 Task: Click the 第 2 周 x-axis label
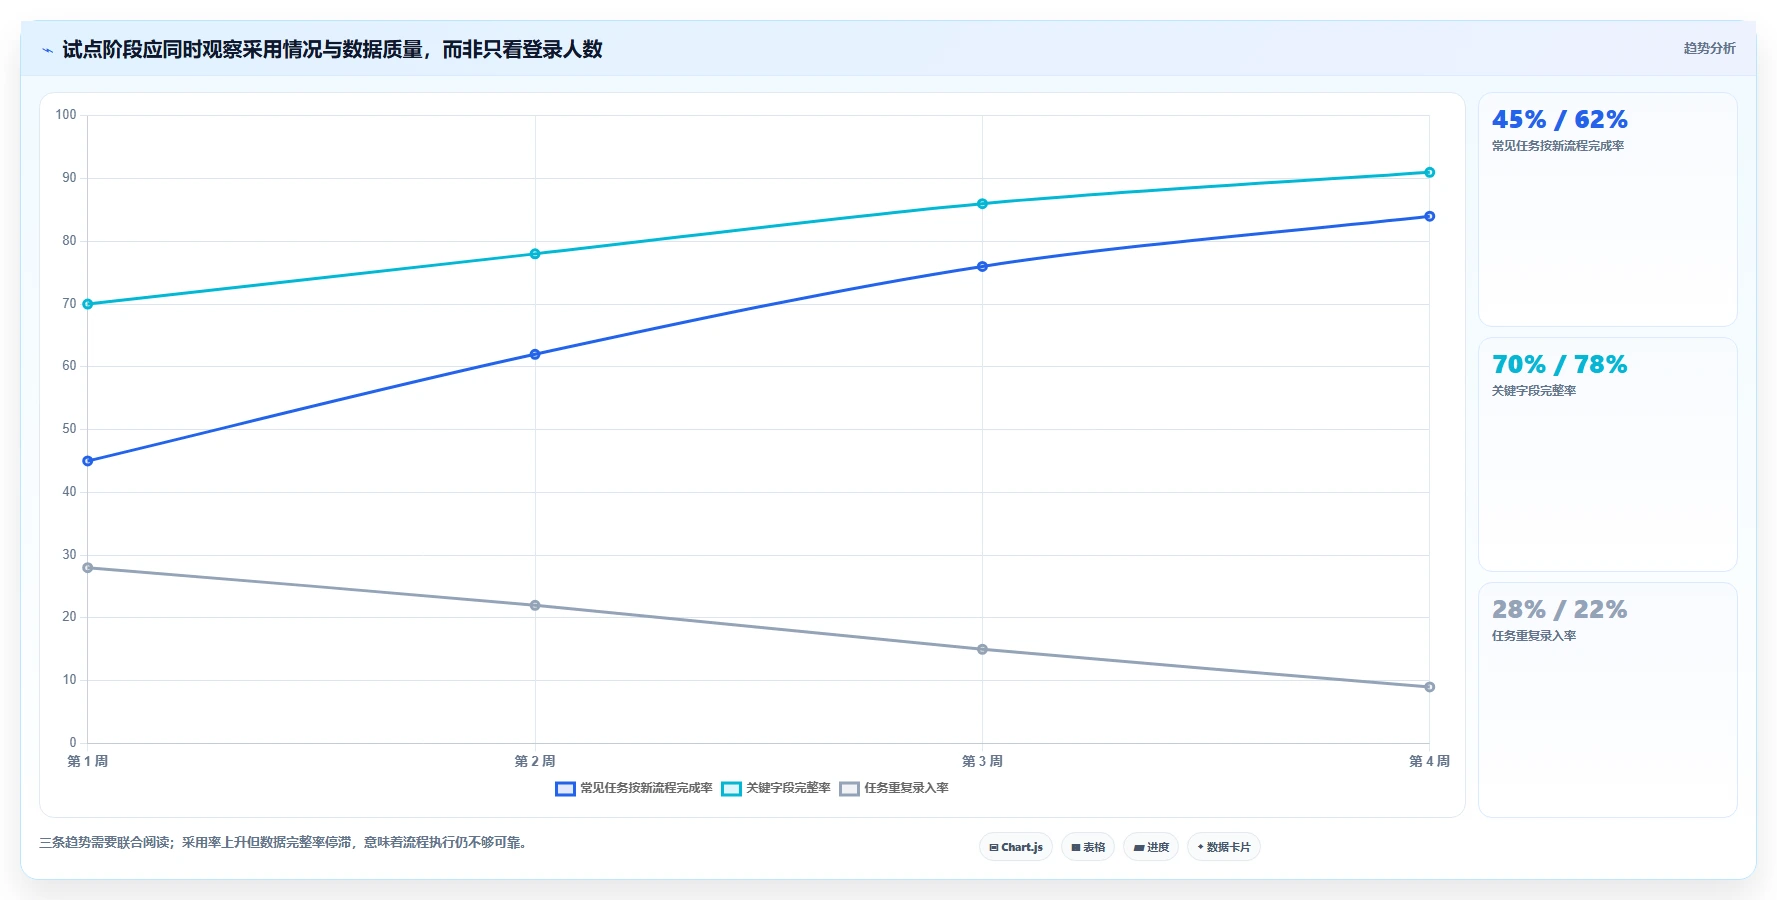535,761
